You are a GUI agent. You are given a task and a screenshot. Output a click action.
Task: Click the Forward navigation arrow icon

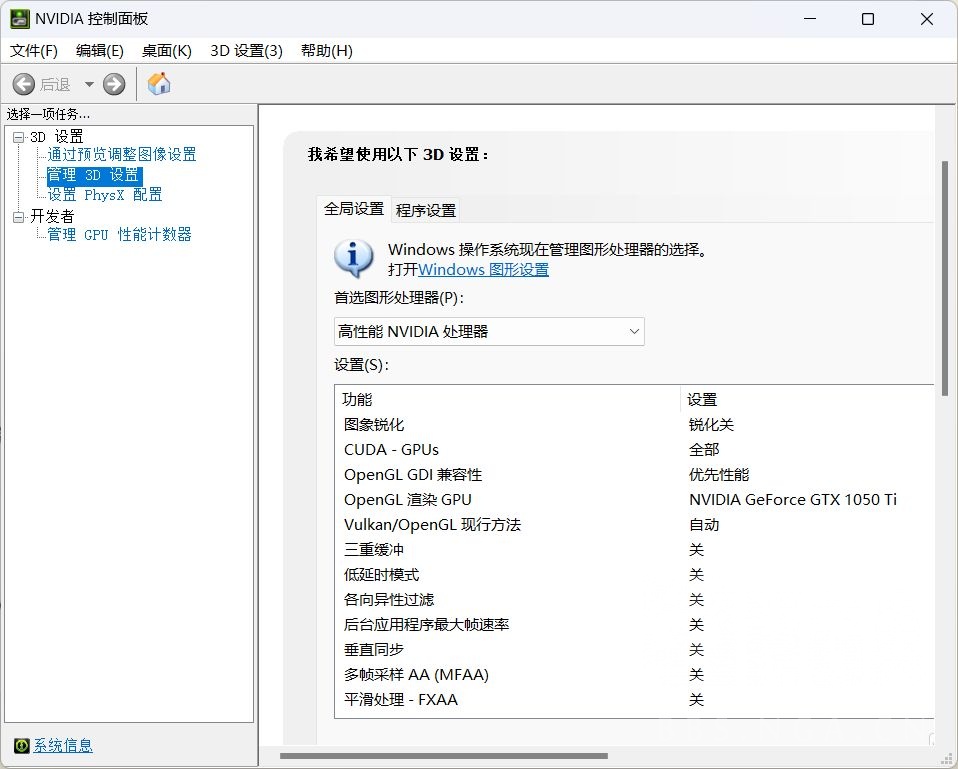pyautogui.click(x=113, y=84)
